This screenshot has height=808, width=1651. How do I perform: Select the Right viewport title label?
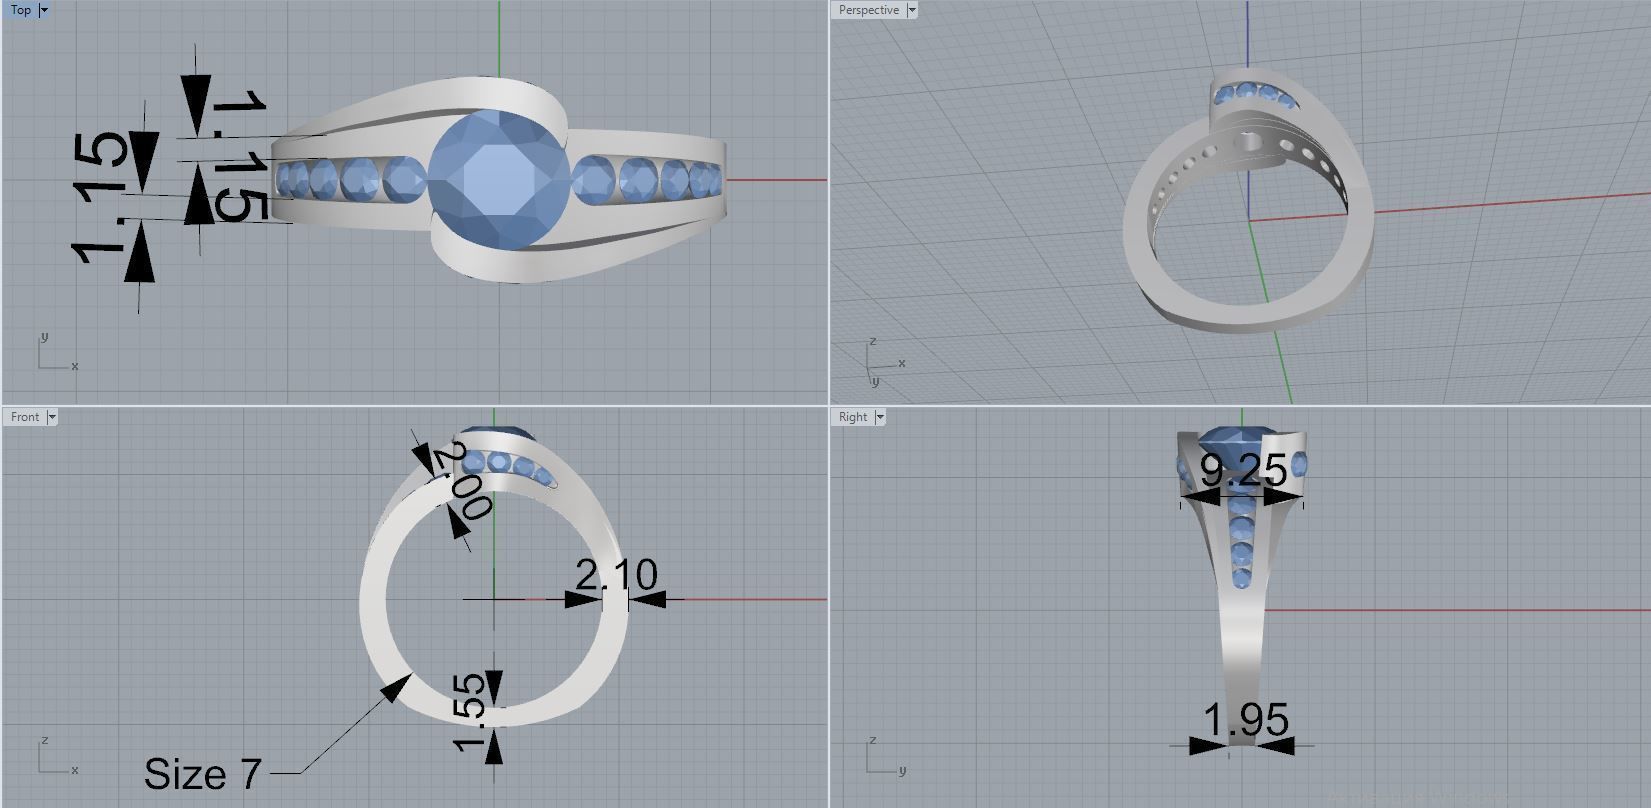coord(853,417)
